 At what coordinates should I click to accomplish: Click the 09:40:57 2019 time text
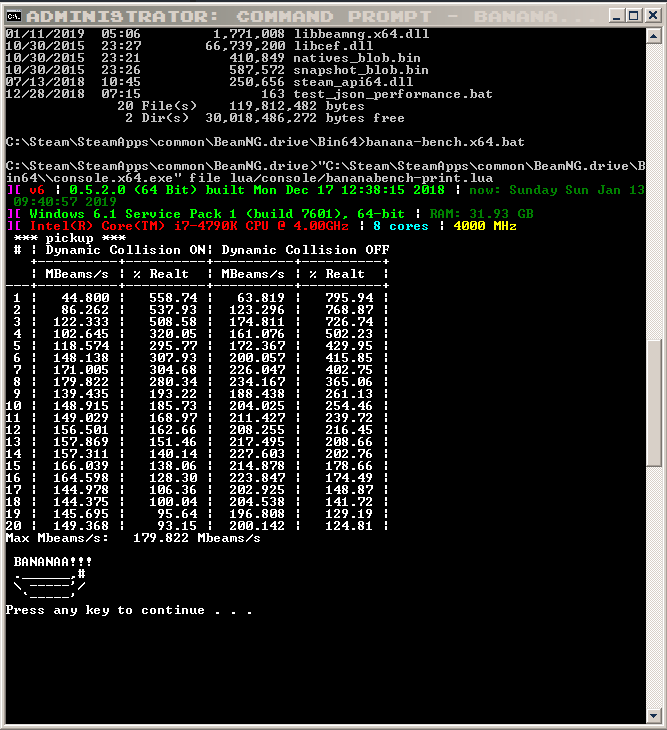pos(65,202)
